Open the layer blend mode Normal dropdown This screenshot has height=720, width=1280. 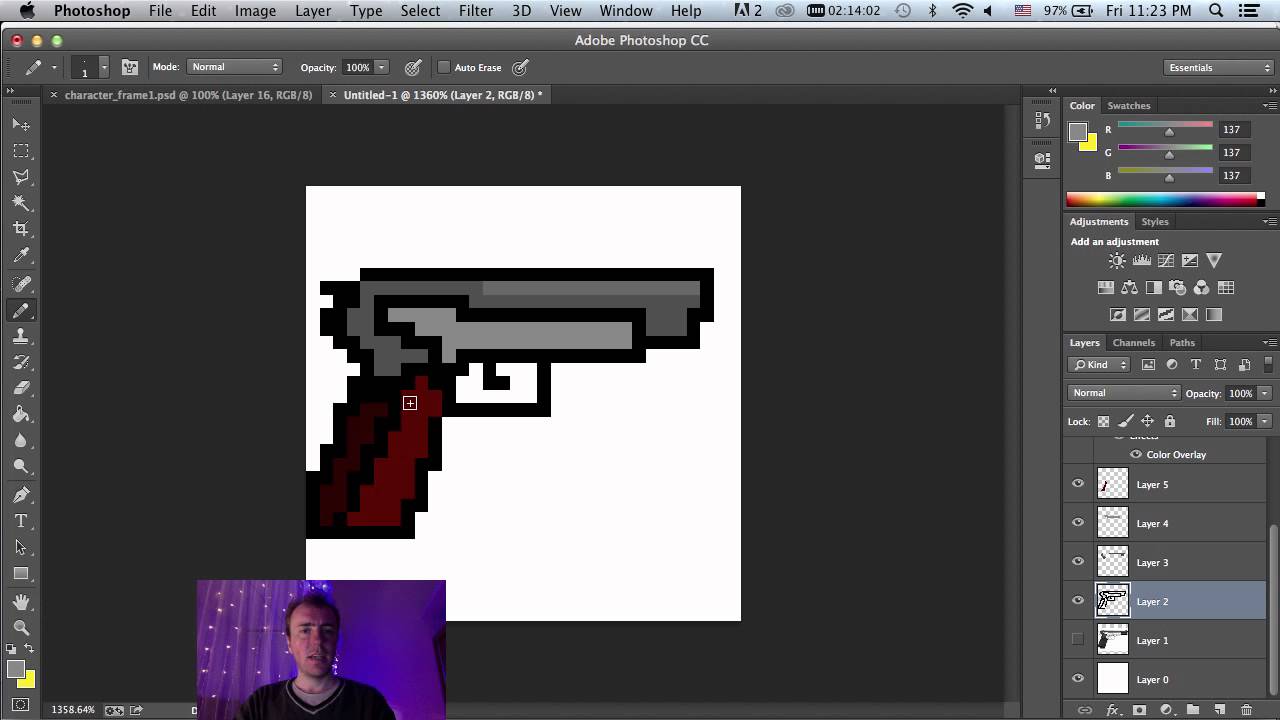coord(1124,393)
